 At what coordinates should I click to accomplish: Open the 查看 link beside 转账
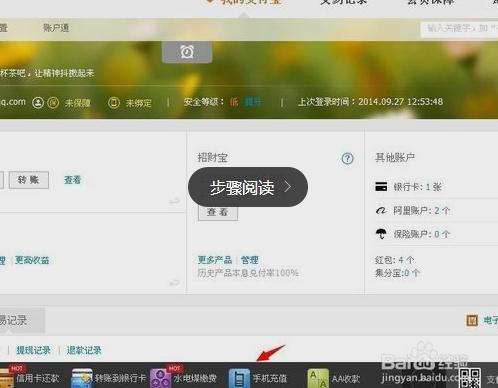pyautogui.click(x=72, y=180)
